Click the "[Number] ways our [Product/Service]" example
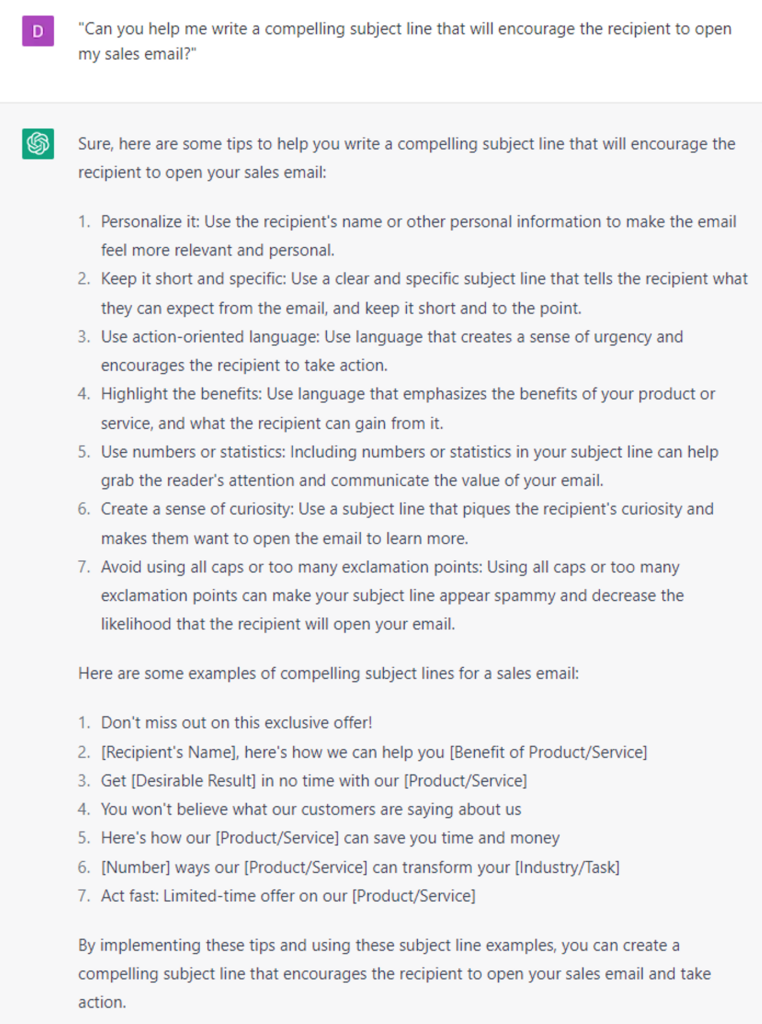Image resolution: width=762 pixels, height=1024 pixels. [x=360, y=867]
